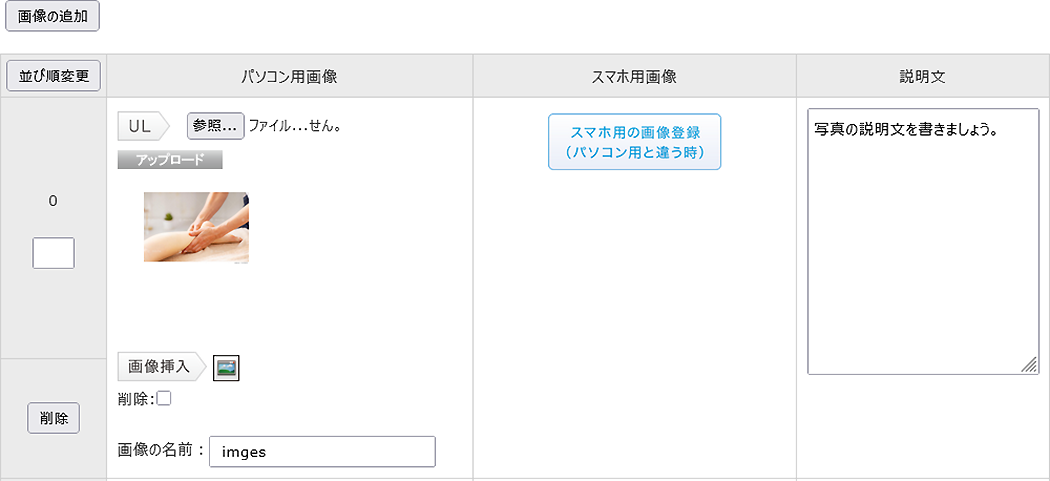The height and width of the screenshot is (481, 1050).
Task: Click the 削除 button in left column
Action: (54, 418)
